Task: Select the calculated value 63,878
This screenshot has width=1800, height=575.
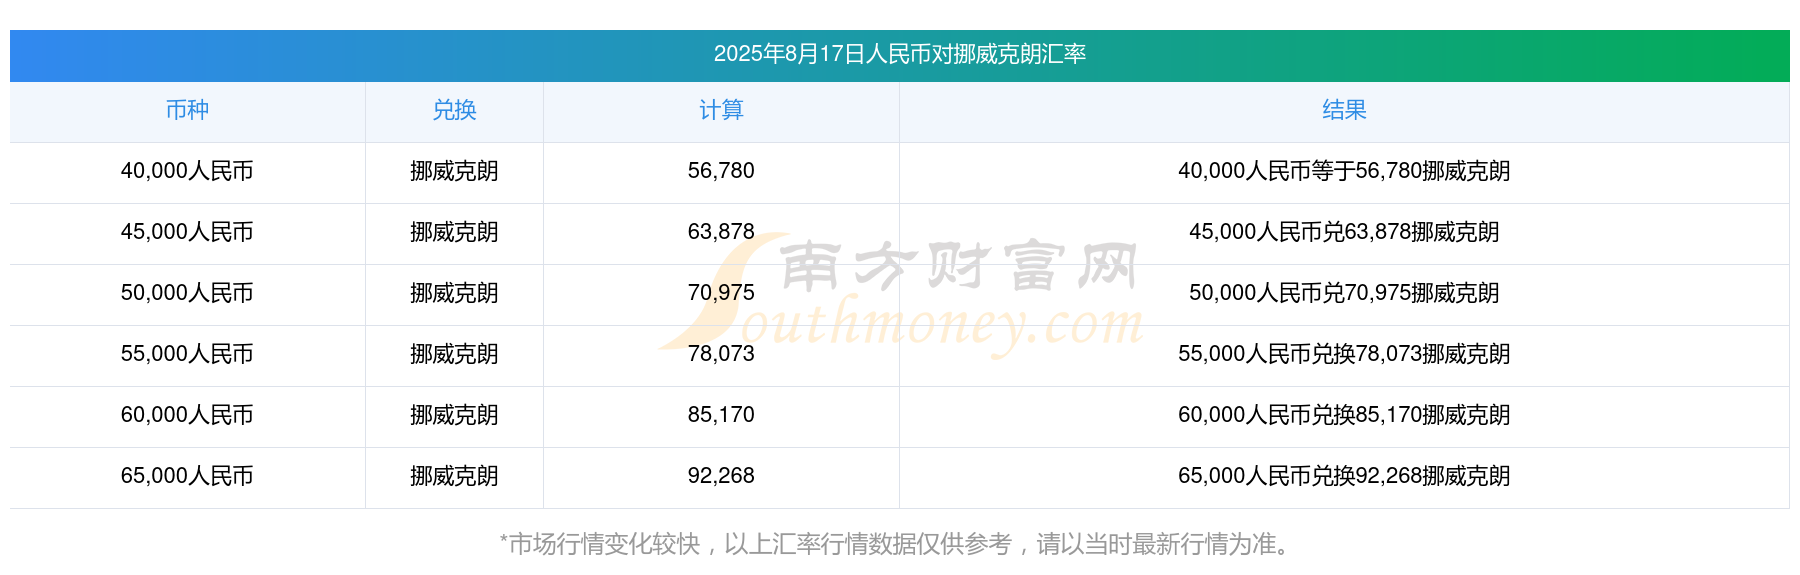Action: pyautogui.click(x=721, y=232)
